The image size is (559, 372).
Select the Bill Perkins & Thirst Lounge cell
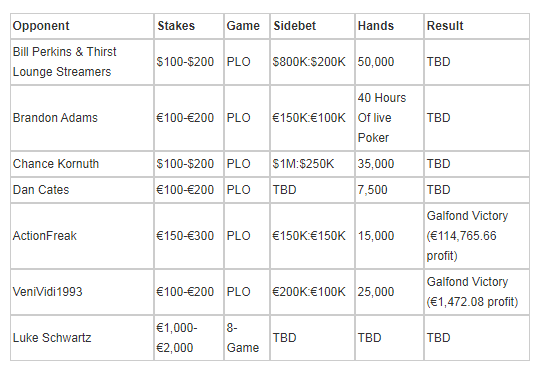coord(82,62)
